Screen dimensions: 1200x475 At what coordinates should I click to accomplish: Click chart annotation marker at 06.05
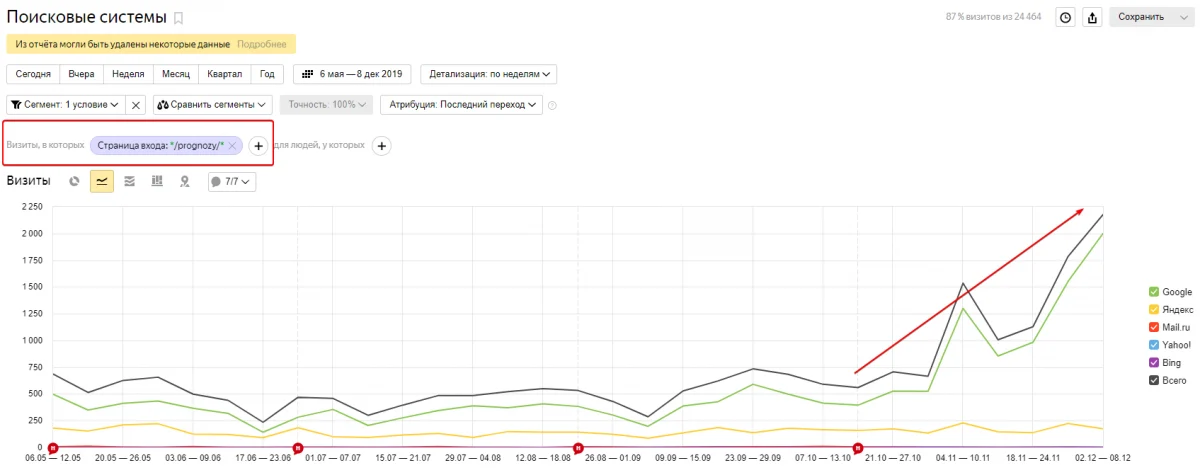click(x=52, y=448)
